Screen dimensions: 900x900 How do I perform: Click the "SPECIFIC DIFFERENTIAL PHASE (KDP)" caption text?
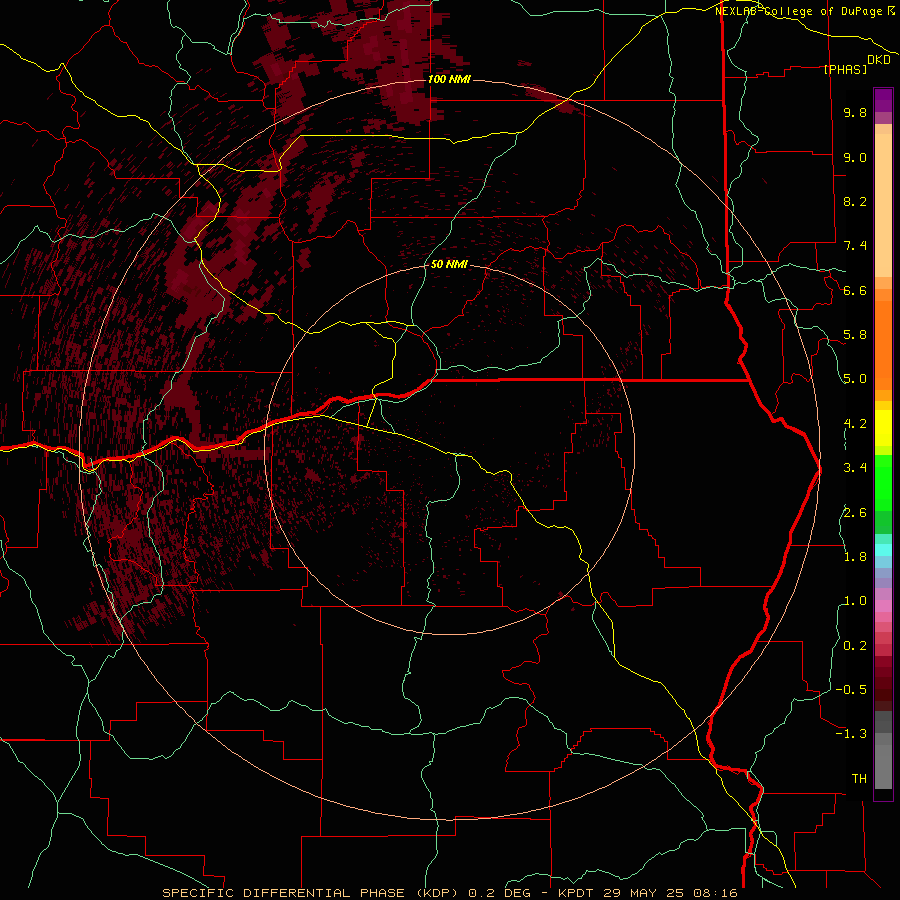pyautogui.click(x=311, y=893)
